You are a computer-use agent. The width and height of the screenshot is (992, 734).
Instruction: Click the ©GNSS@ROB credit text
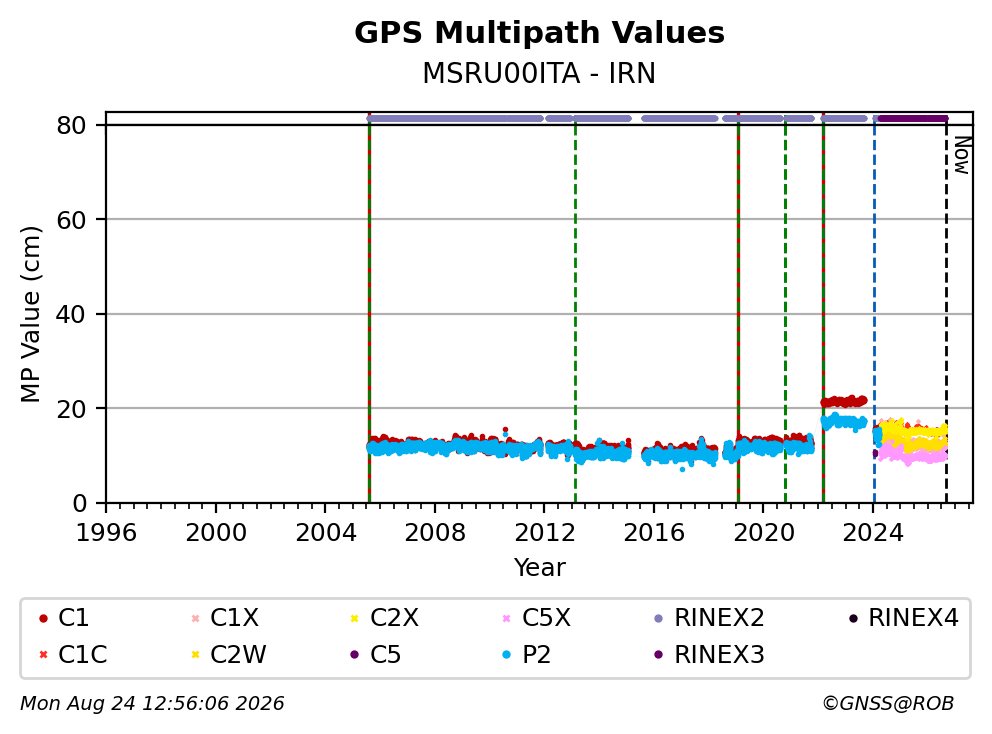[888, 703]
